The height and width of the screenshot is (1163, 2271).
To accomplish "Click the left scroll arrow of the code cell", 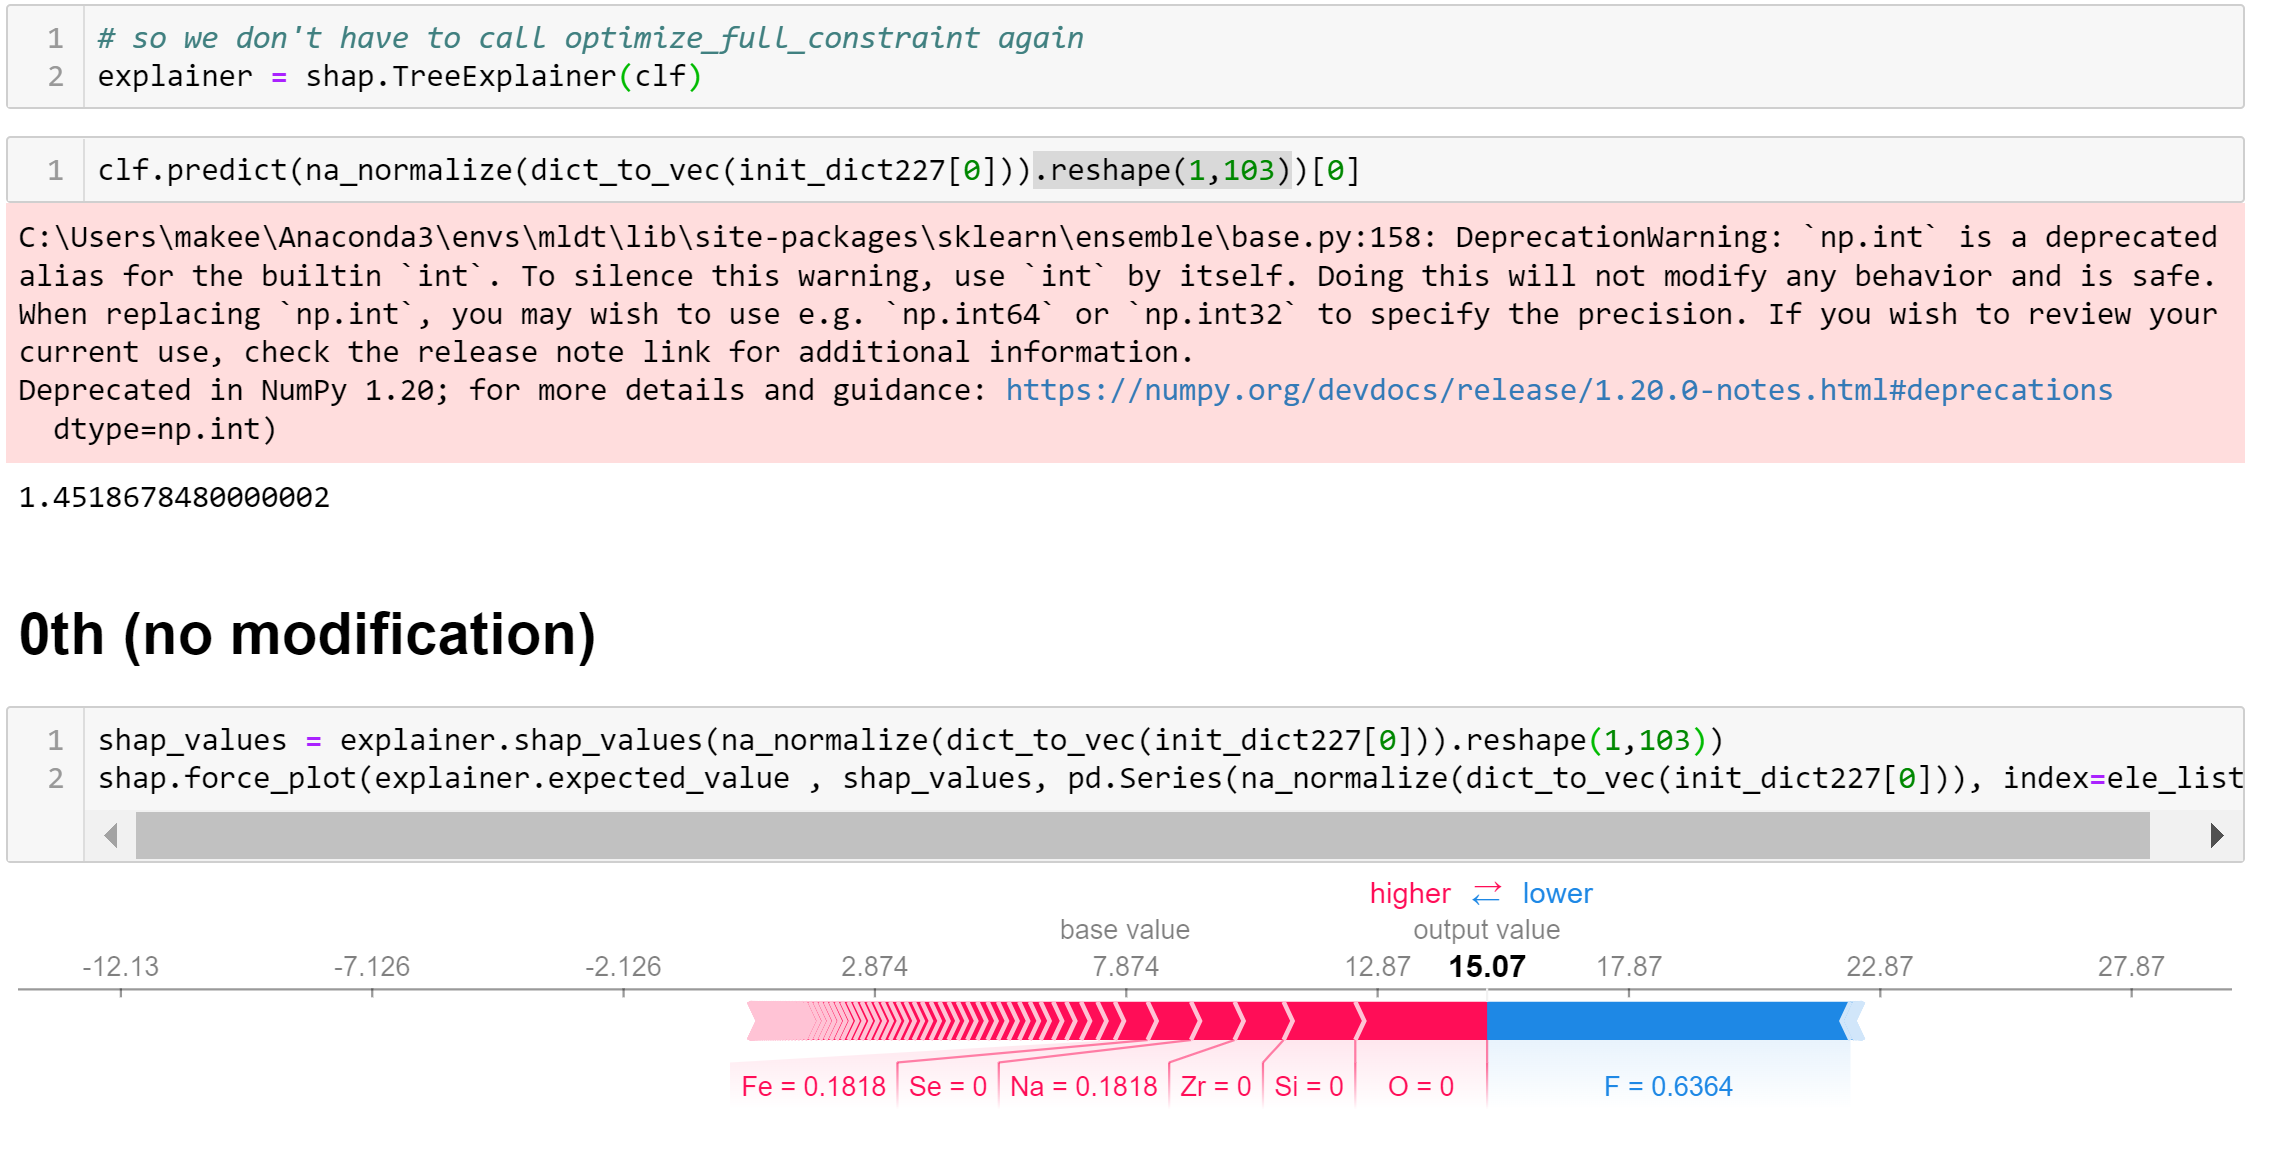I will [x=112, y=835].
